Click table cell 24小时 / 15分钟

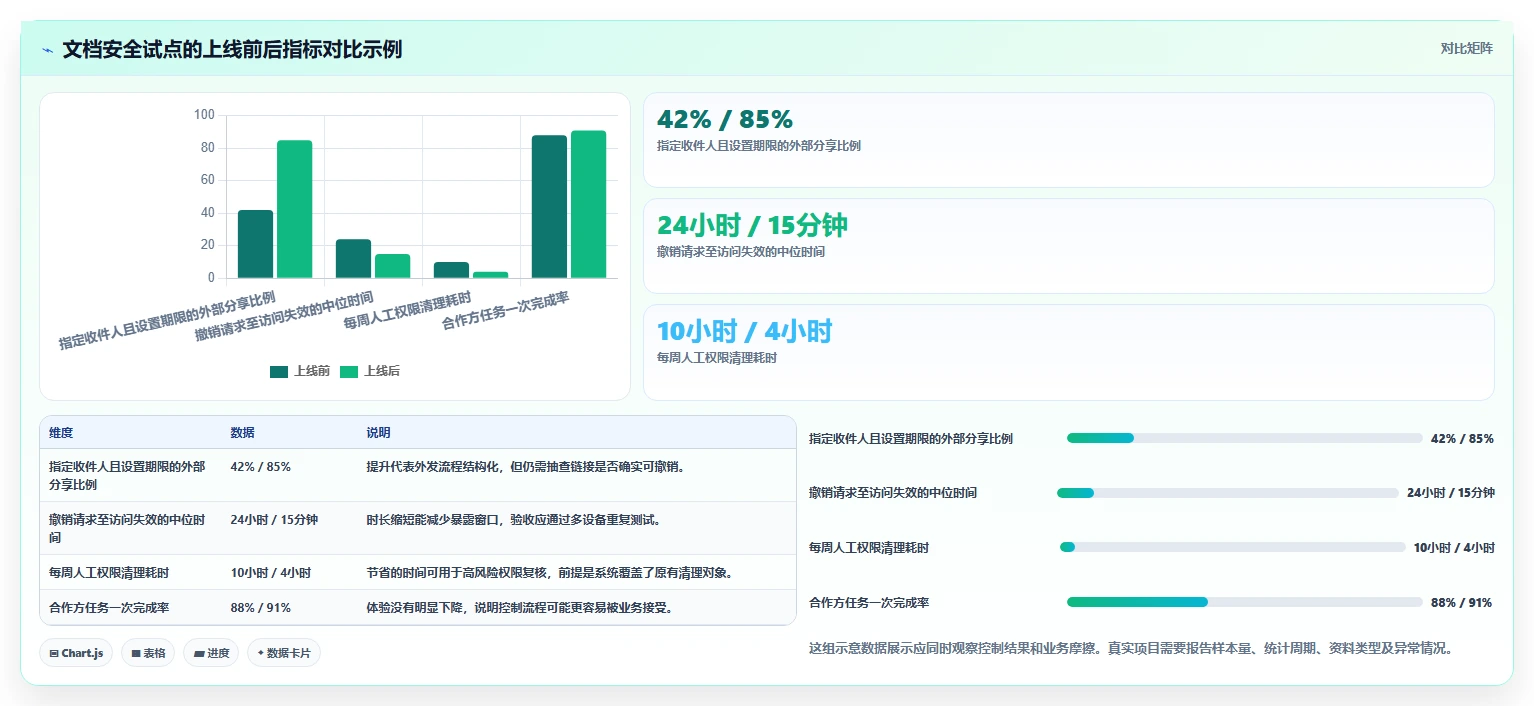274,520
